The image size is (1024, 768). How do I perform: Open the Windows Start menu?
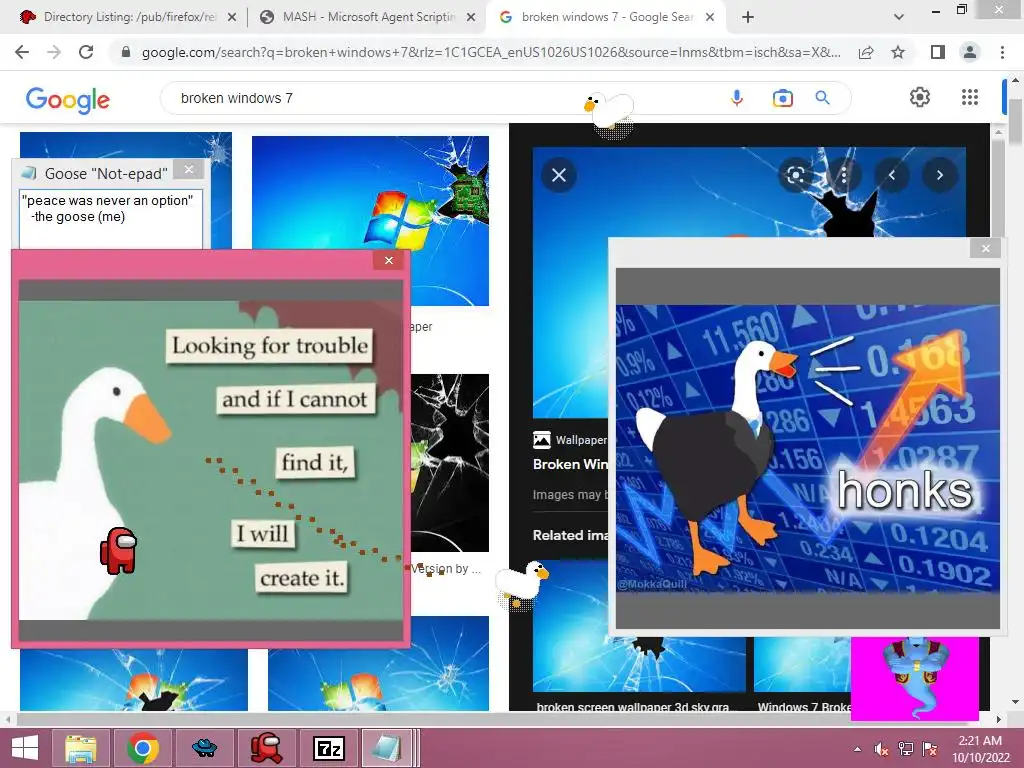[25, 748]
